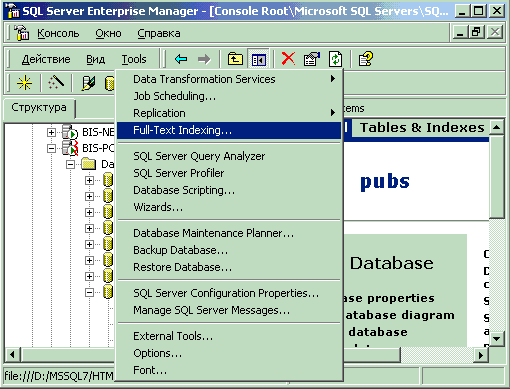Select the Databases folder icon

89,164
